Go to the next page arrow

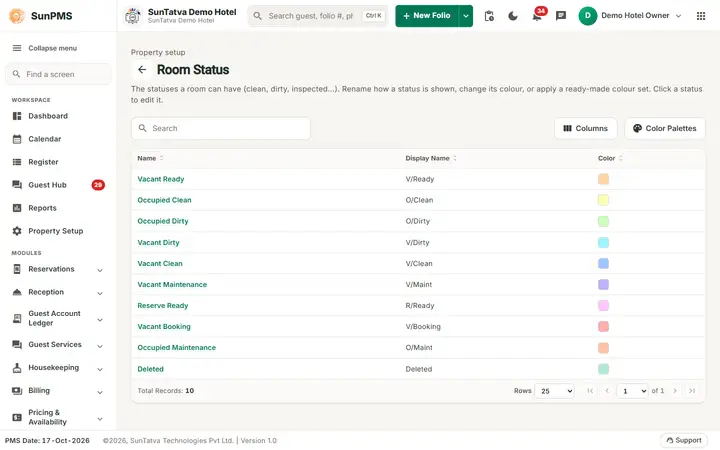click(x=675, y=391)
